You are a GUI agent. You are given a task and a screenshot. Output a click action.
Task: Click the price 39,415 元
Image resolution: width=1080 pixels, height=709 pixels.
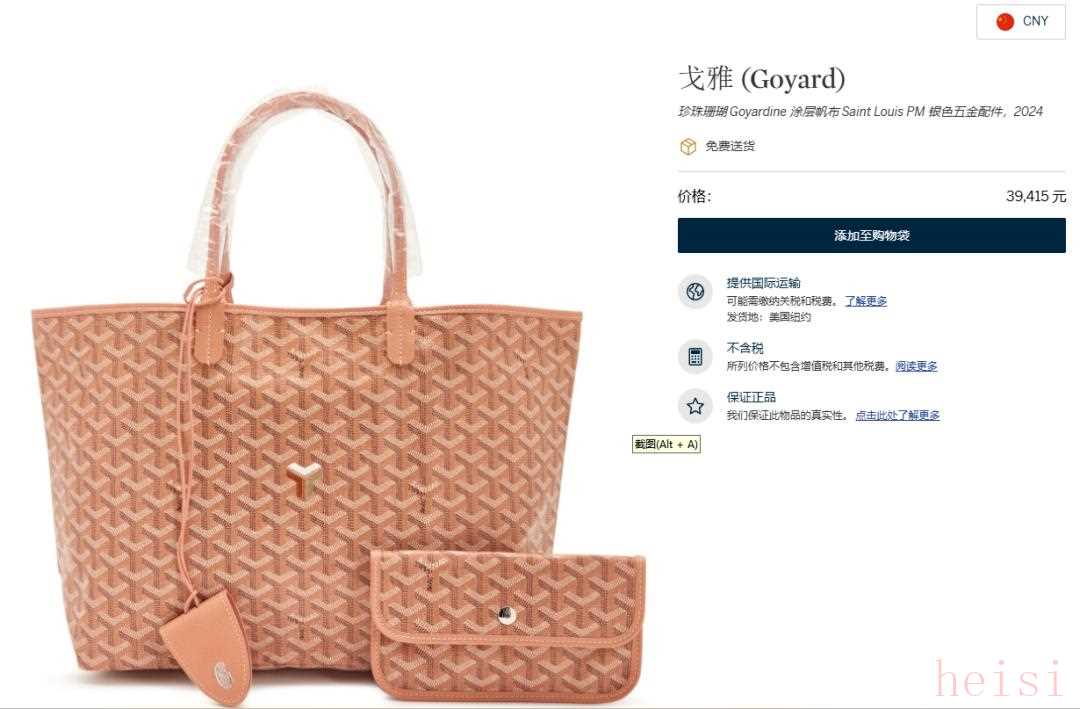(x=1036, y=196)
